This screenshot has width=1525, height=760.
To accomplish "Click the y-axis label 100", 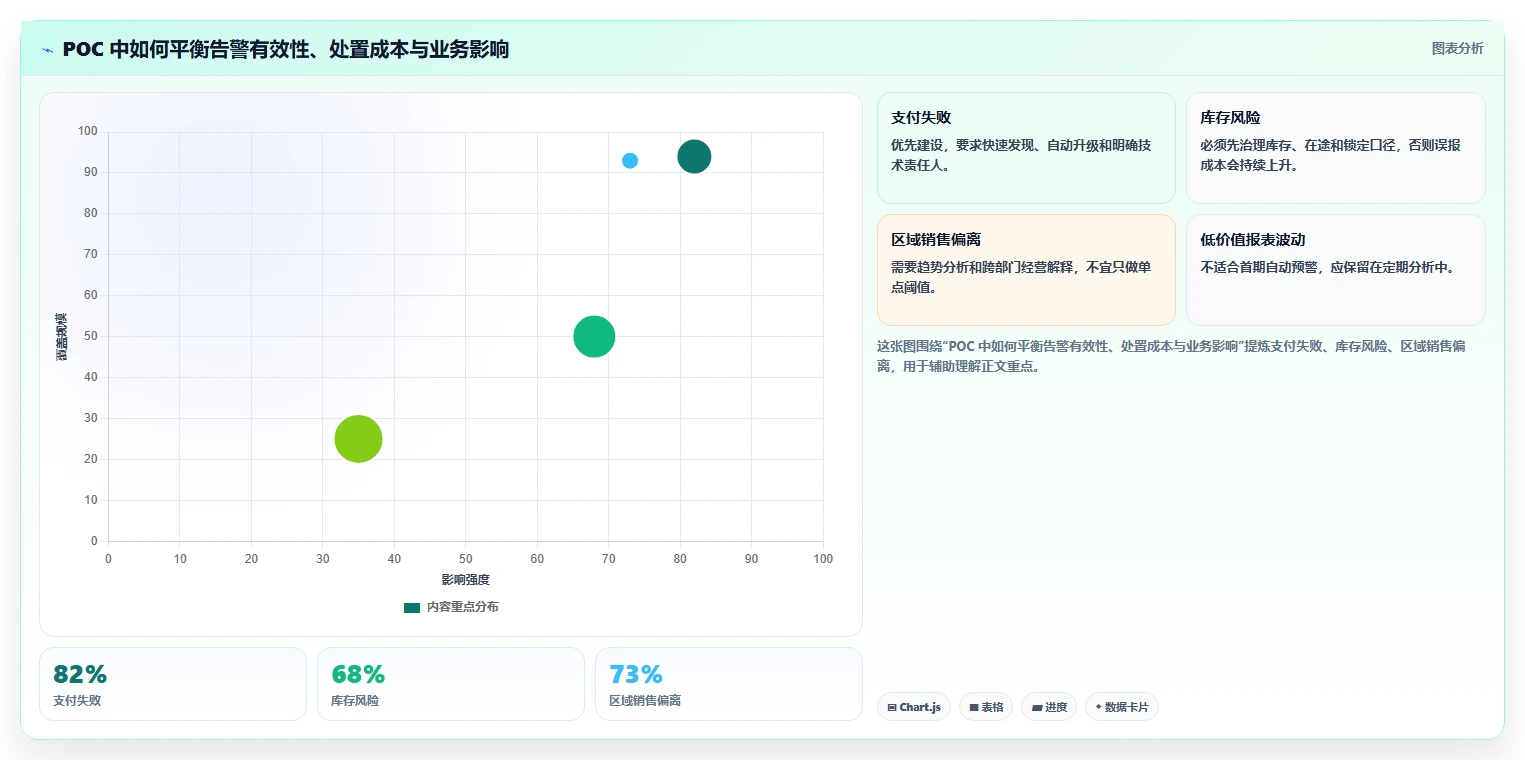I will point(88,131).
